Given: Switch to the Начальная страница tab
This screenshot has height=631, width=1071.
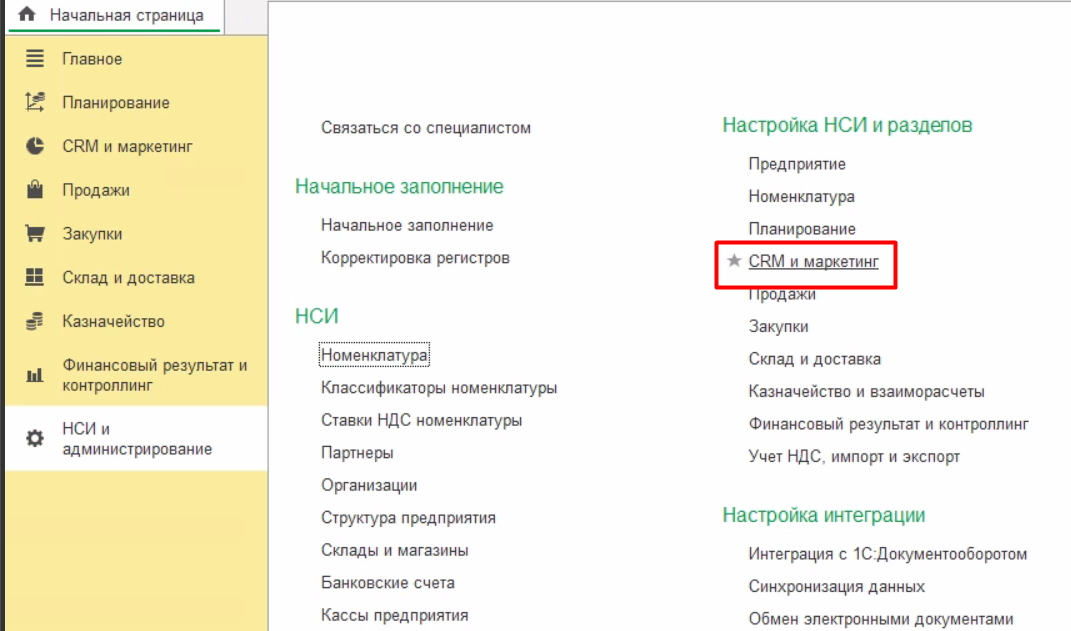Looking at the screenshot, I should pyautogui.click(x=126, y=15).
